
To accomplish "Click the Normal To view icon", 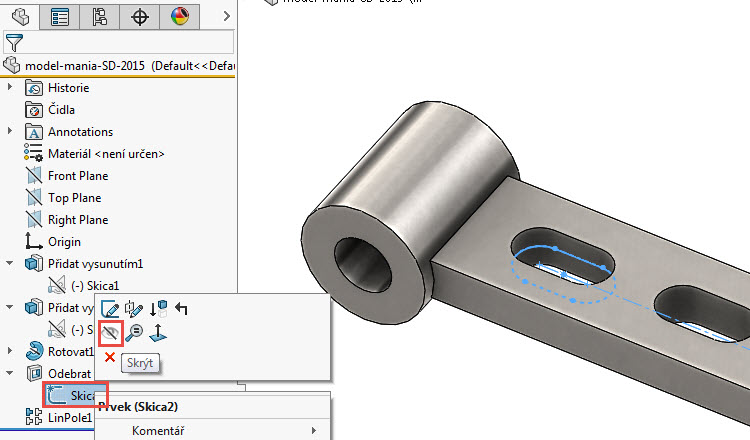I will [x=158, y=333].
